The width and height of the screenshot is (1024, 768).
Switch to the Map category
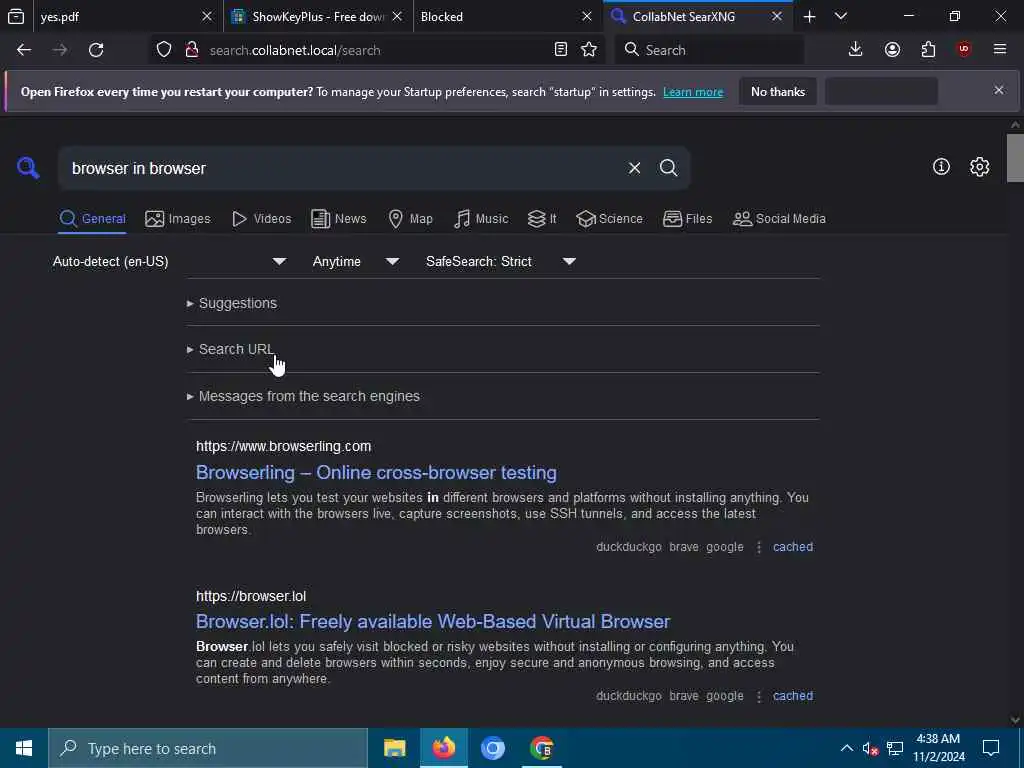[410, 219]
